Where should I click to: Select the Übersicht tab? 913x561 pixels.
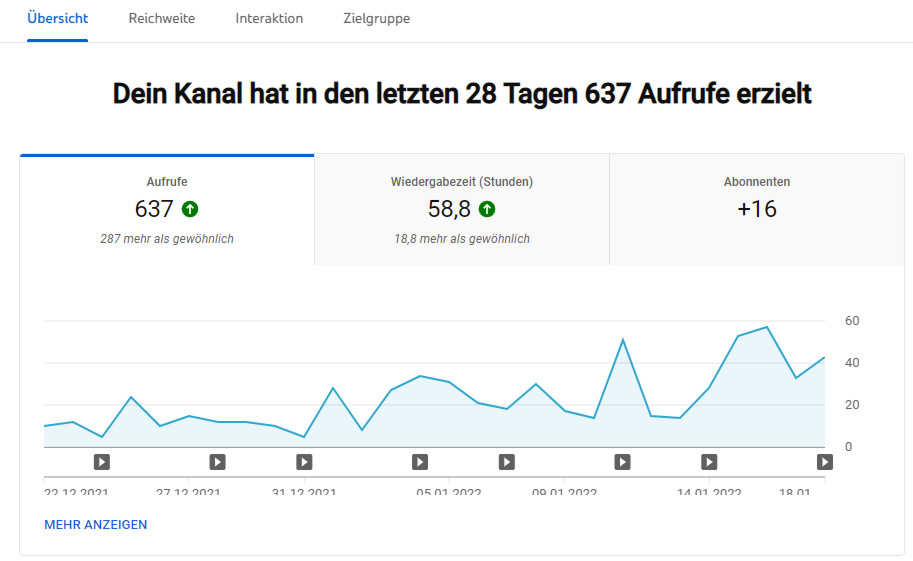57,19
